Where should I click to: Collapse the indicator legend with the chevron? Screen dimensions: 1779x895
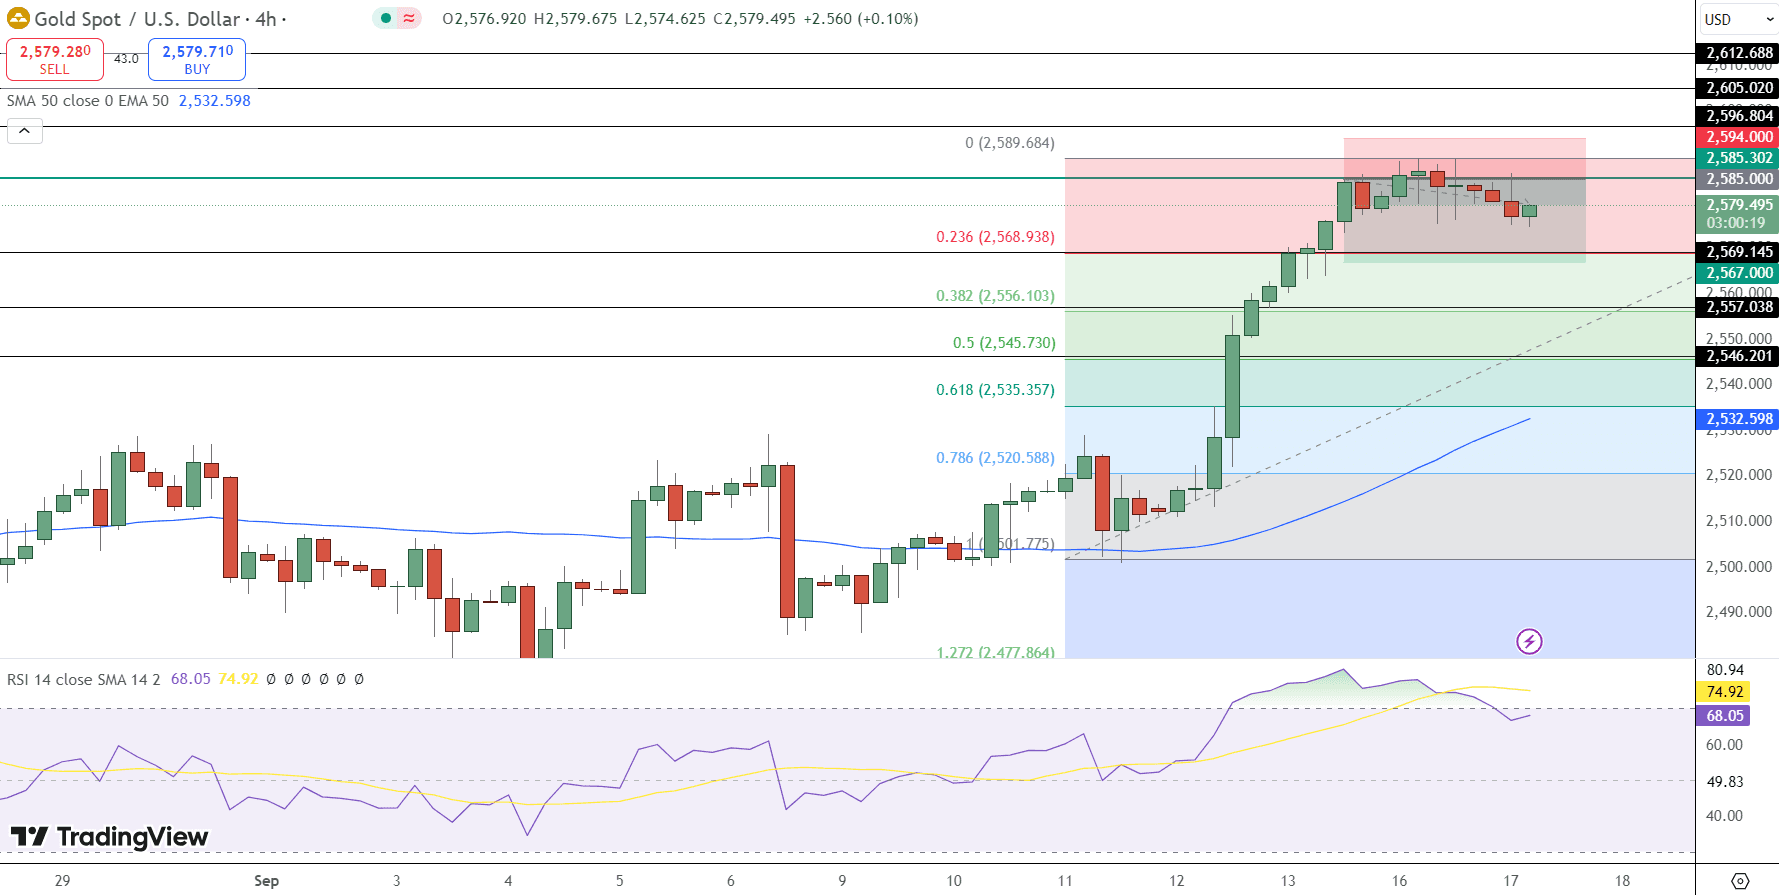pos(25,131)
